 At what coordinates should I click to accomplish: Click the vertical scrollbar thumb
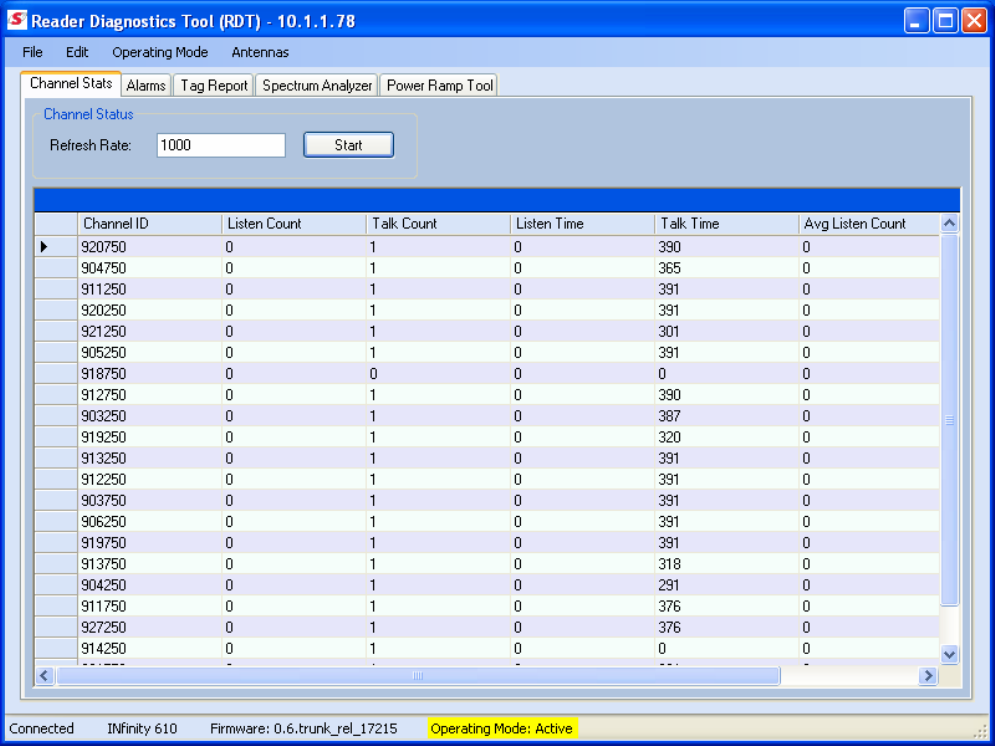pos(949,420)
